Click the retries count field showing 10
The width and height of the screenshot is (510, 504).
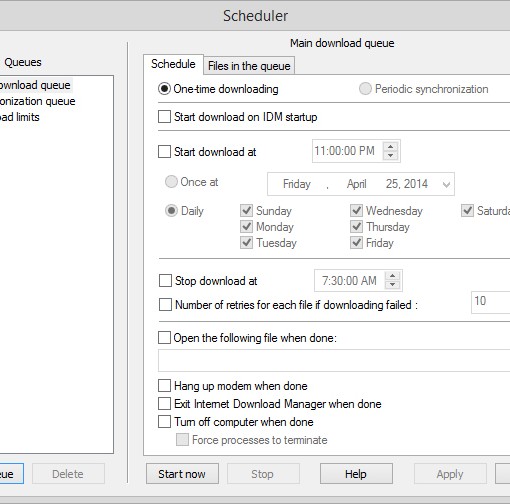click(490, 302)
